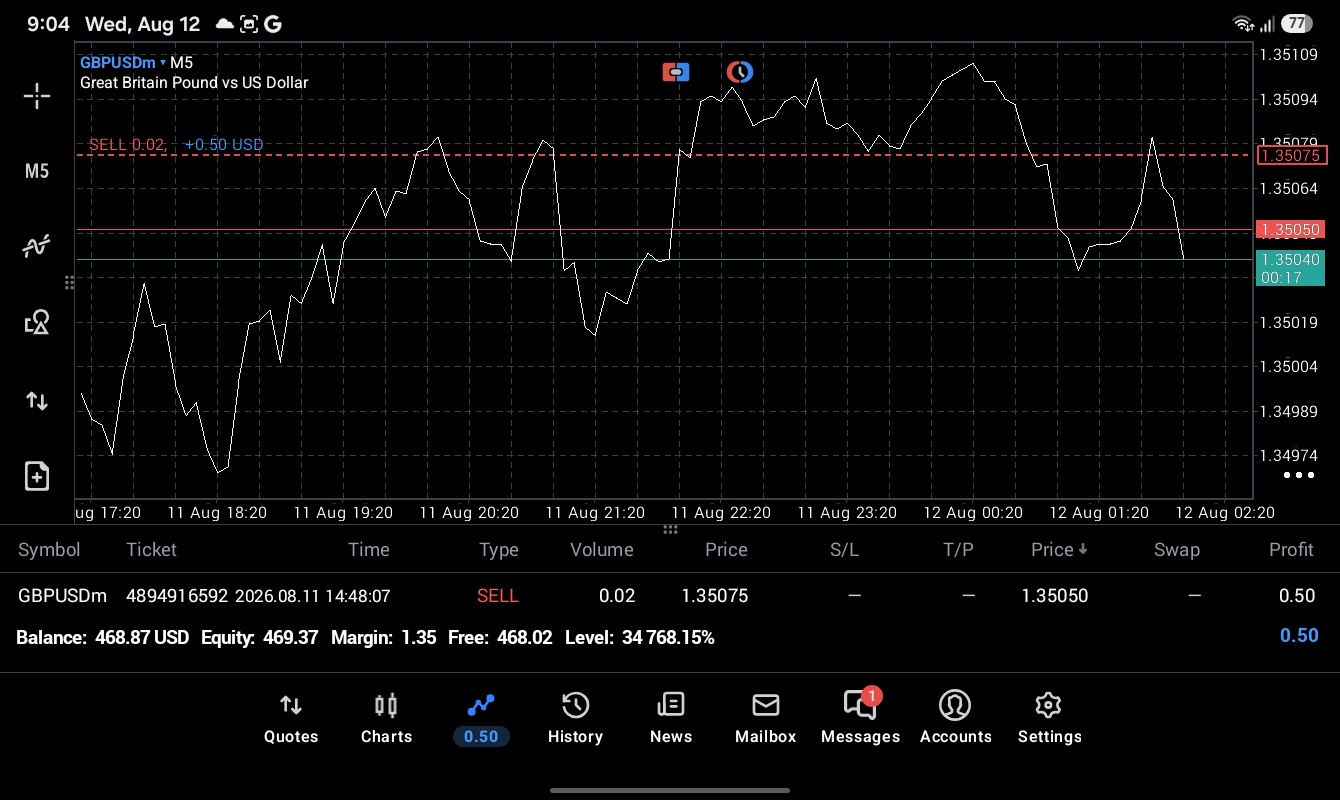Open new trade order arrows icon
This screenshot has width=1340, height=800.
click(x=37, y=401)
